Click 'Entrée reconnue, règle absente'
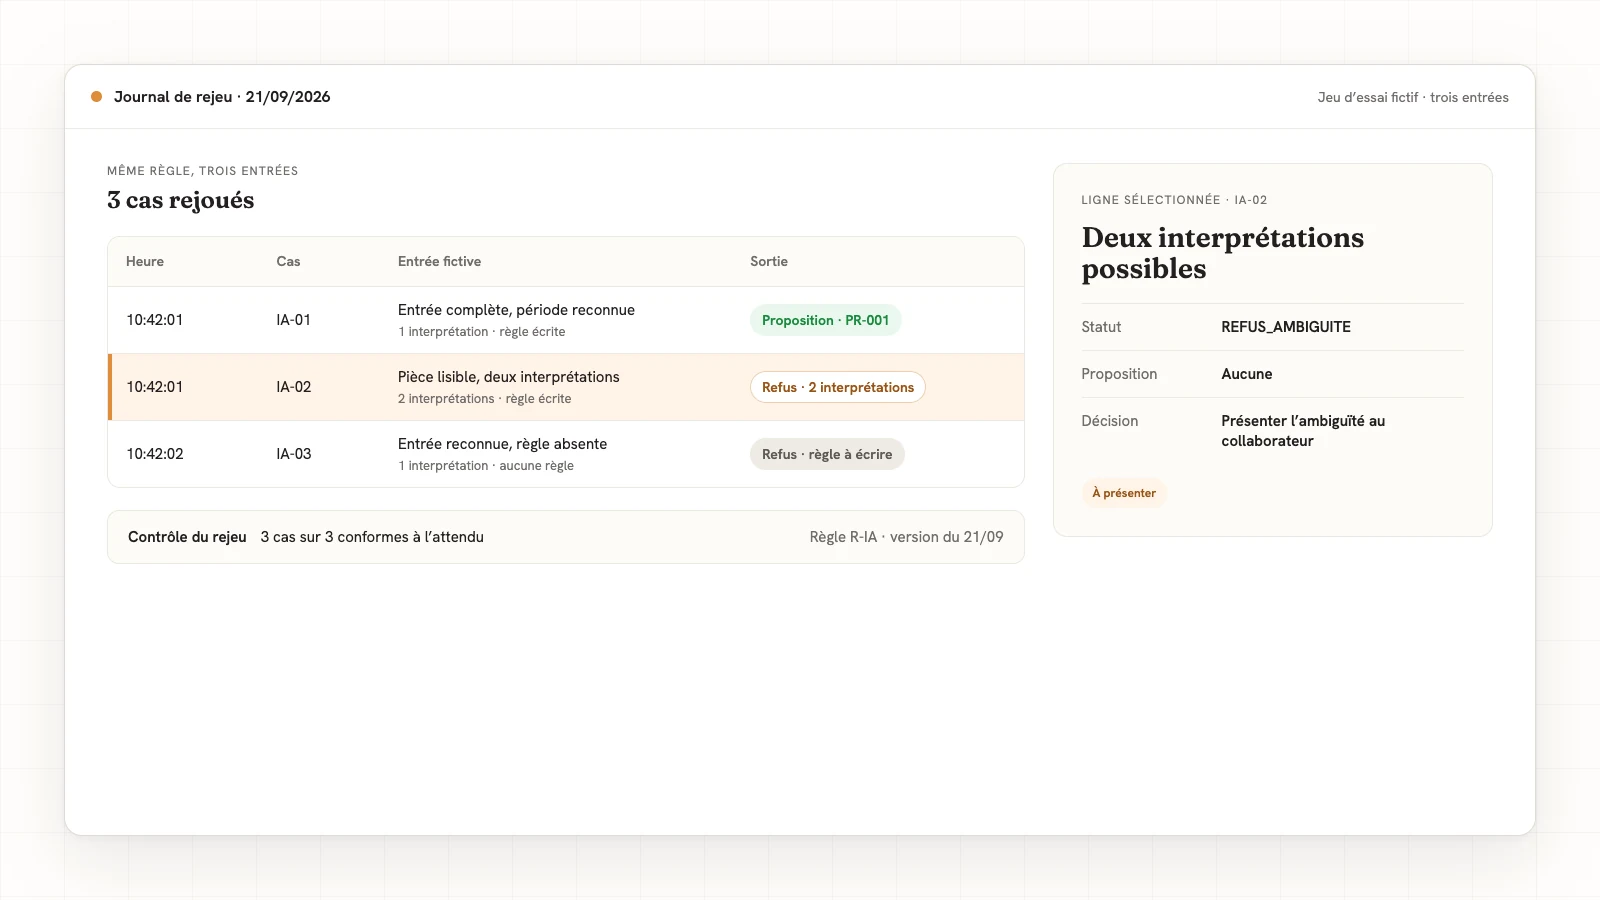 pos(502,444)
